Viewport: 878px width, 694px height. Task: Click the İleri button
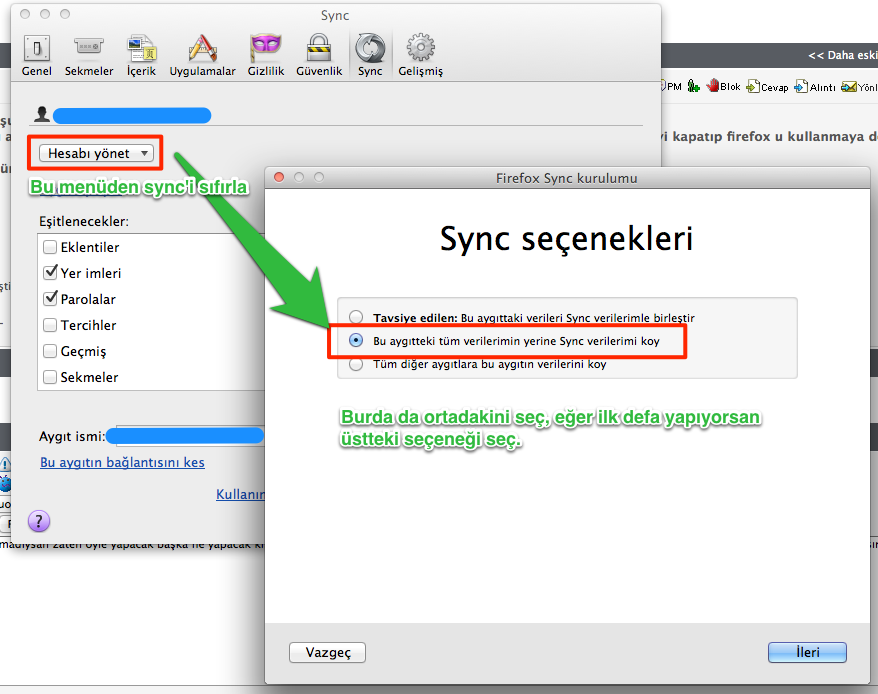807,653
